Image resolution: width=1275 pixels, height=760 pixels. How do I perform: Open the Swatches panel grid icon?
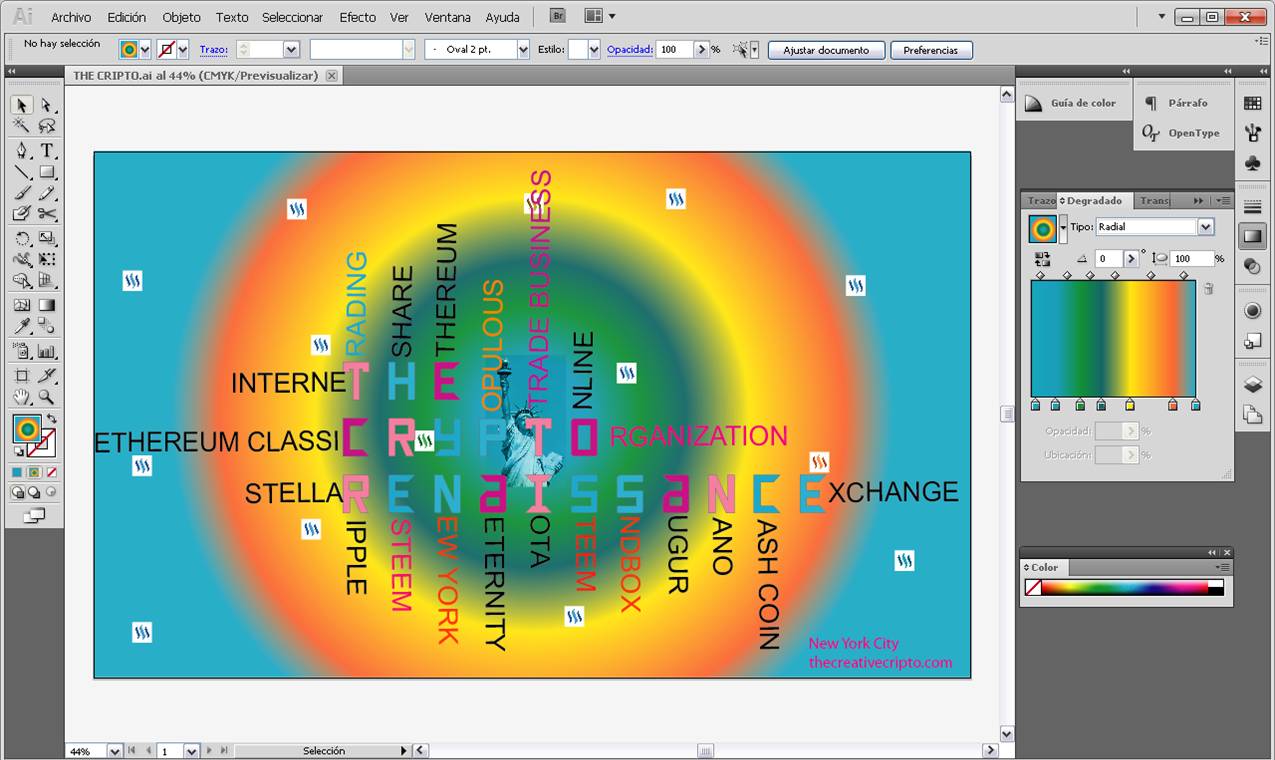pyautogui.click(x=1252, y=103)
